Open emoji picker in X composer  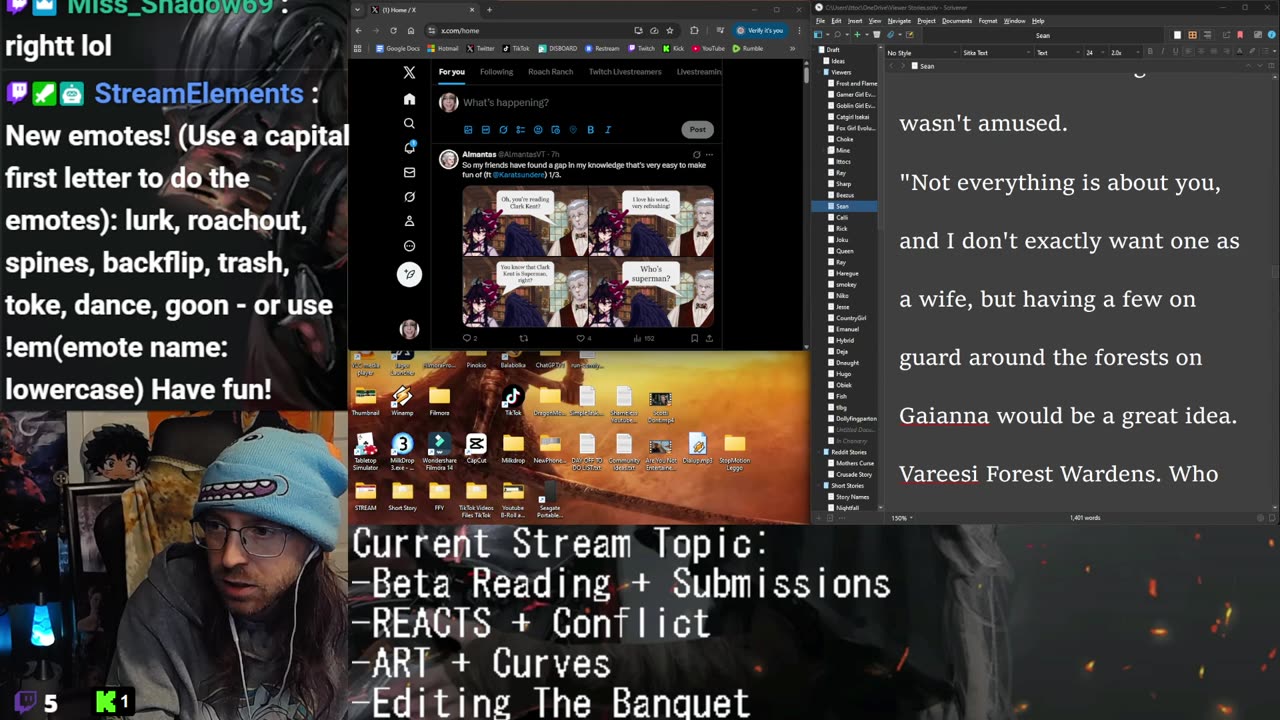538,129
